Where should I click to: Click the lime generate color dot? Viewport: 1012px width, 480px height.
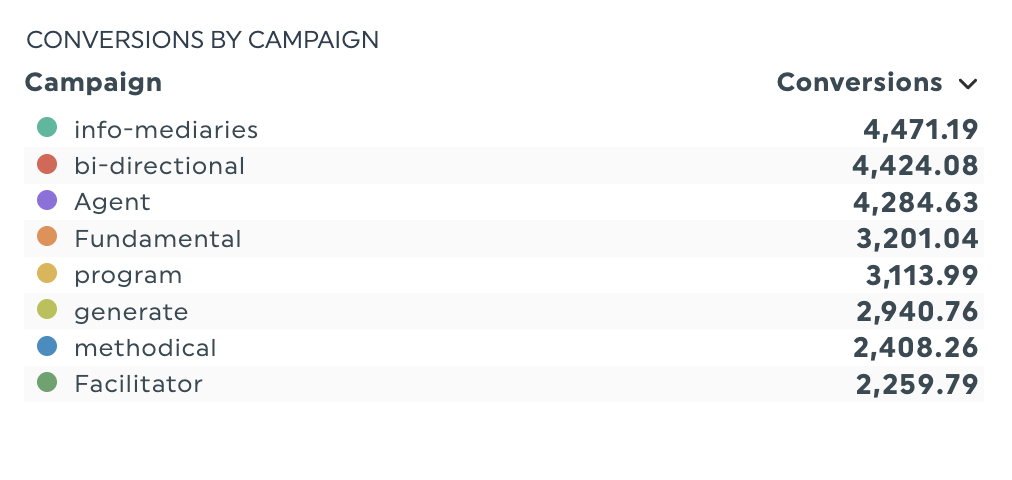[47, 311]
